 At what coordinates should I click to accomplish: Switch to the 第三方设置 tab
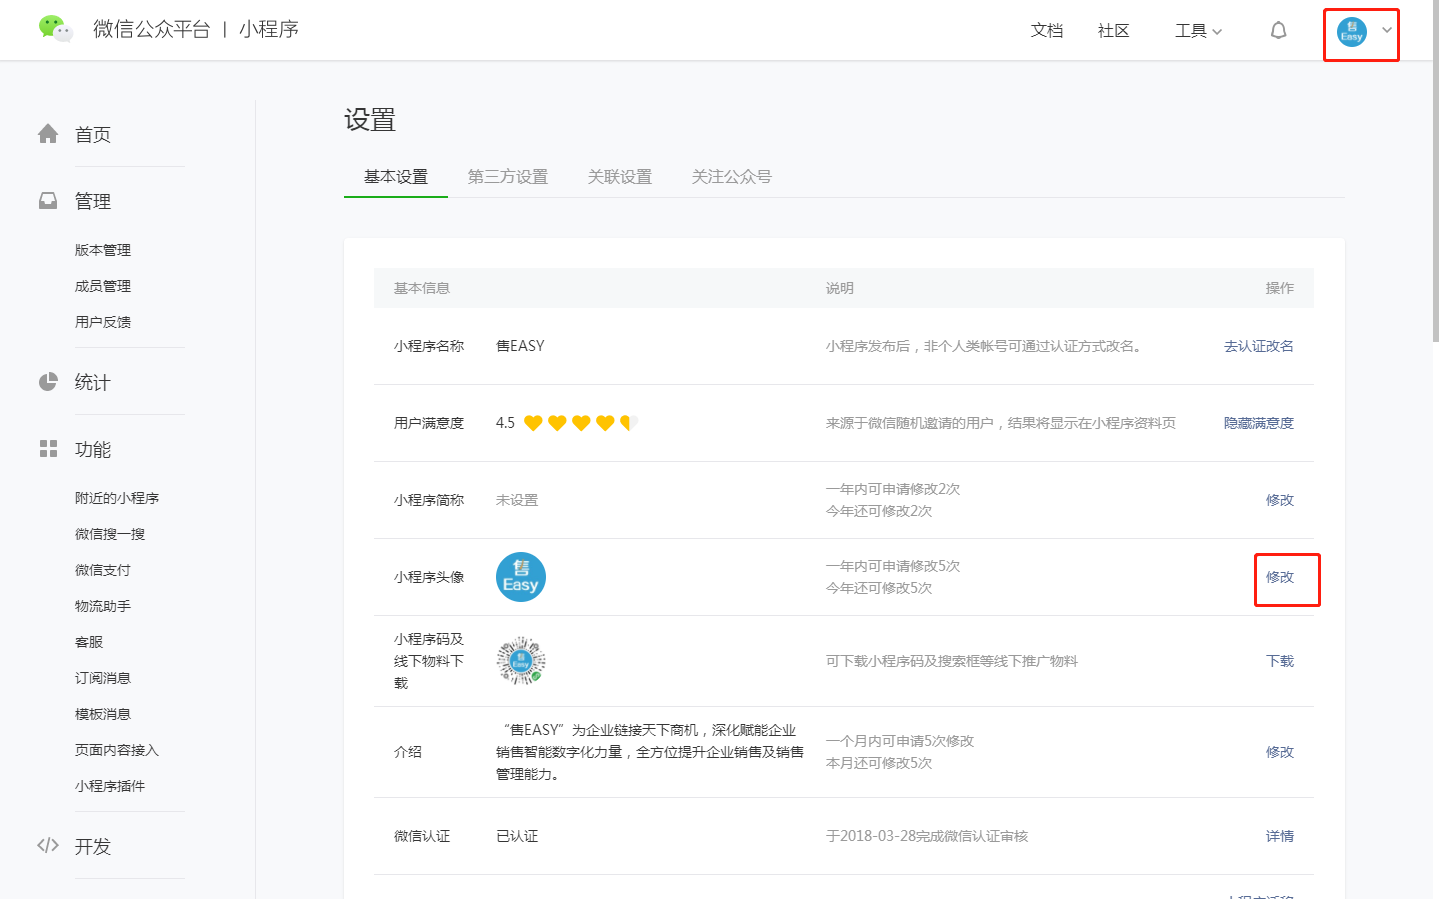pyautogui.click(x=508, y=177)
